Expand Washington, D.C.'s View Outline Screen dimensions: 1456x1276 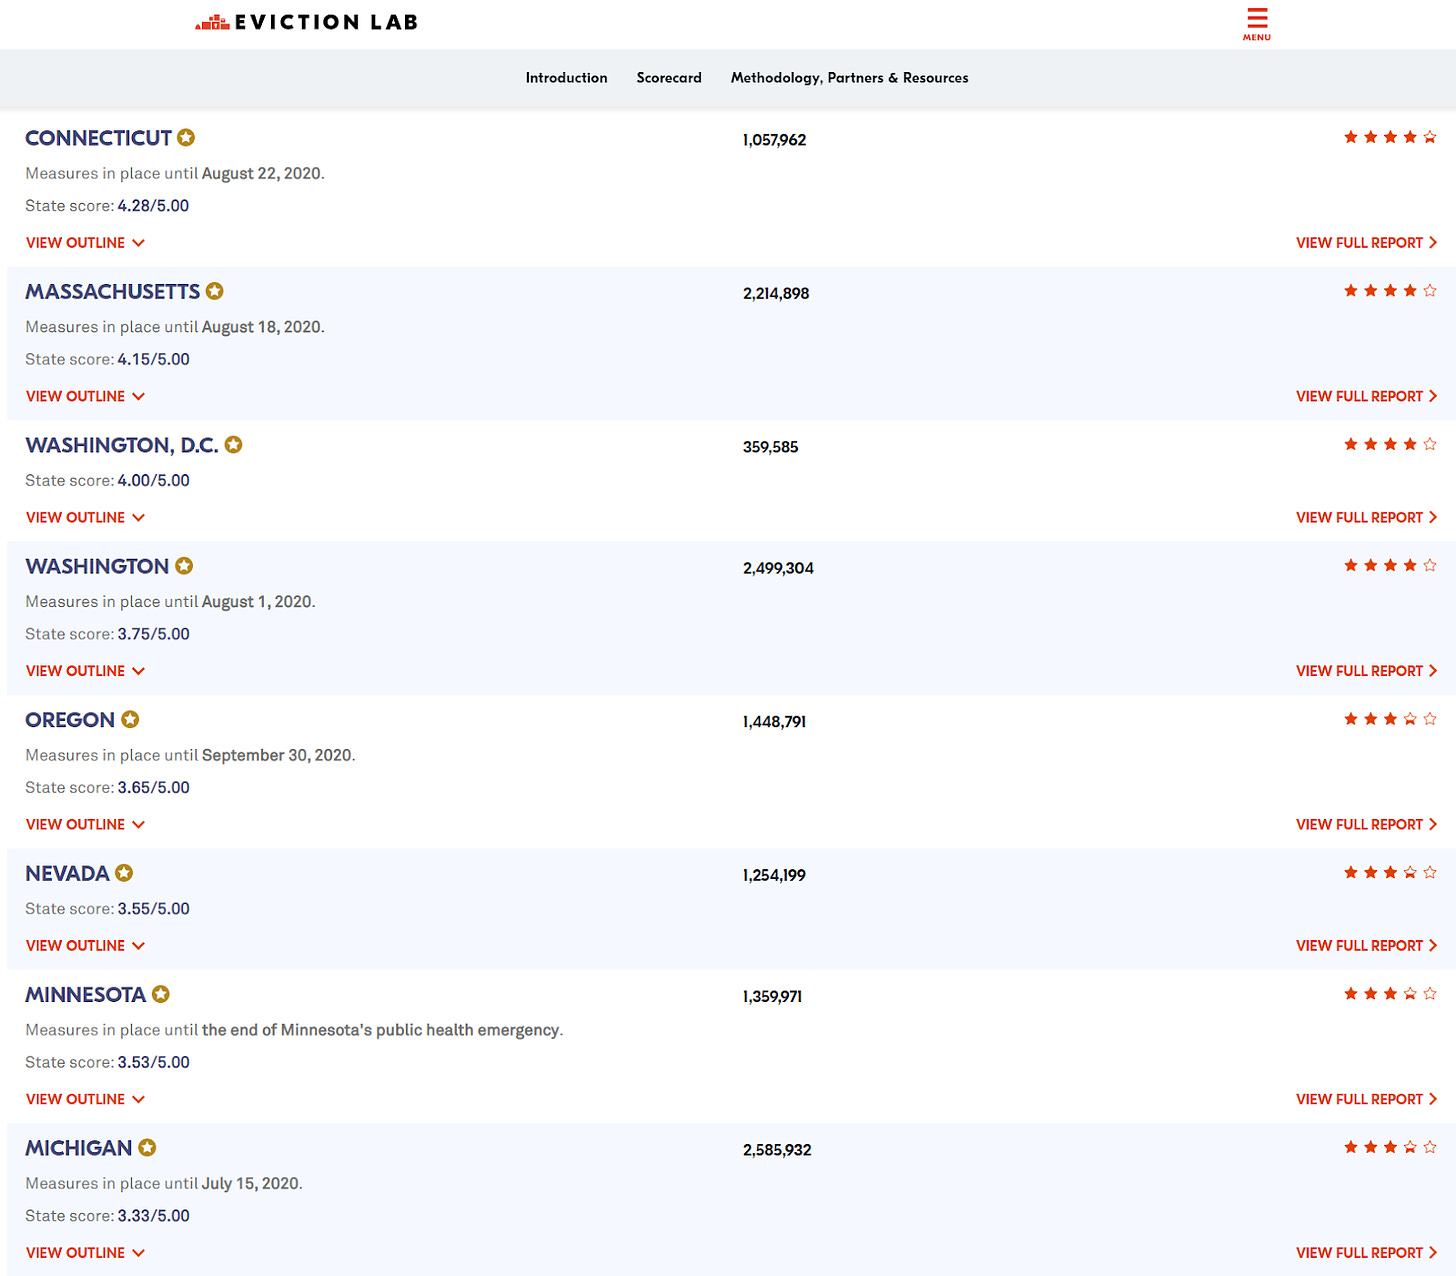point(85,517)
